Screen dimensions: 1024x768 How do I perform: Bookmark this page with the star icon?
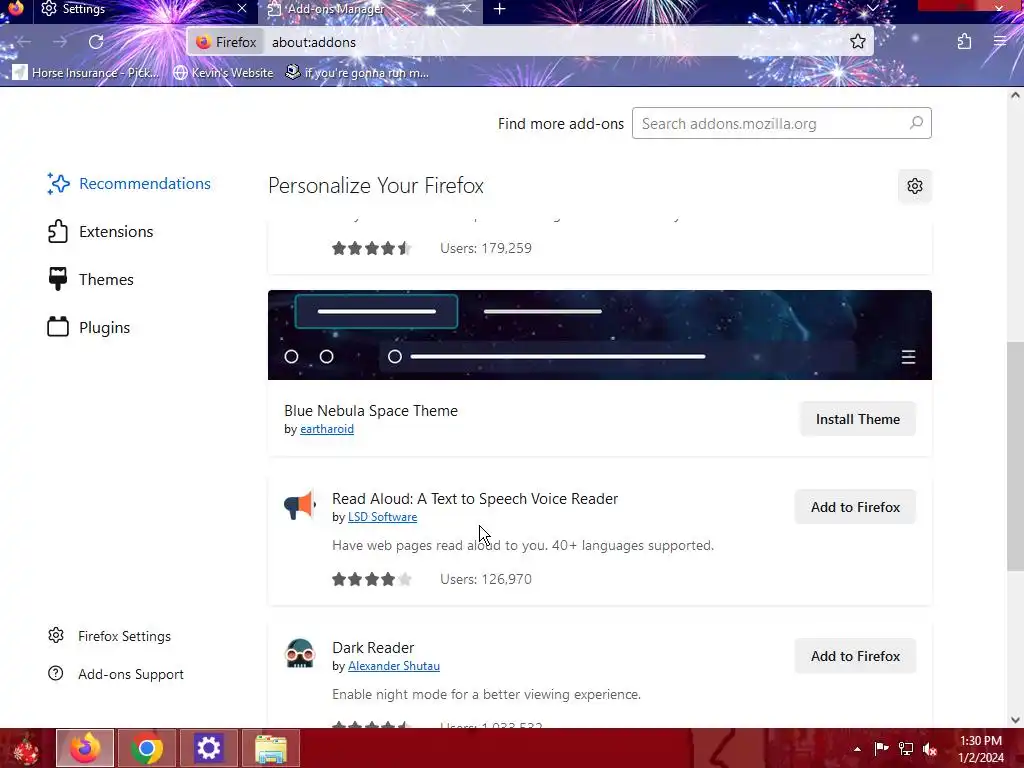tap(857, 42)
